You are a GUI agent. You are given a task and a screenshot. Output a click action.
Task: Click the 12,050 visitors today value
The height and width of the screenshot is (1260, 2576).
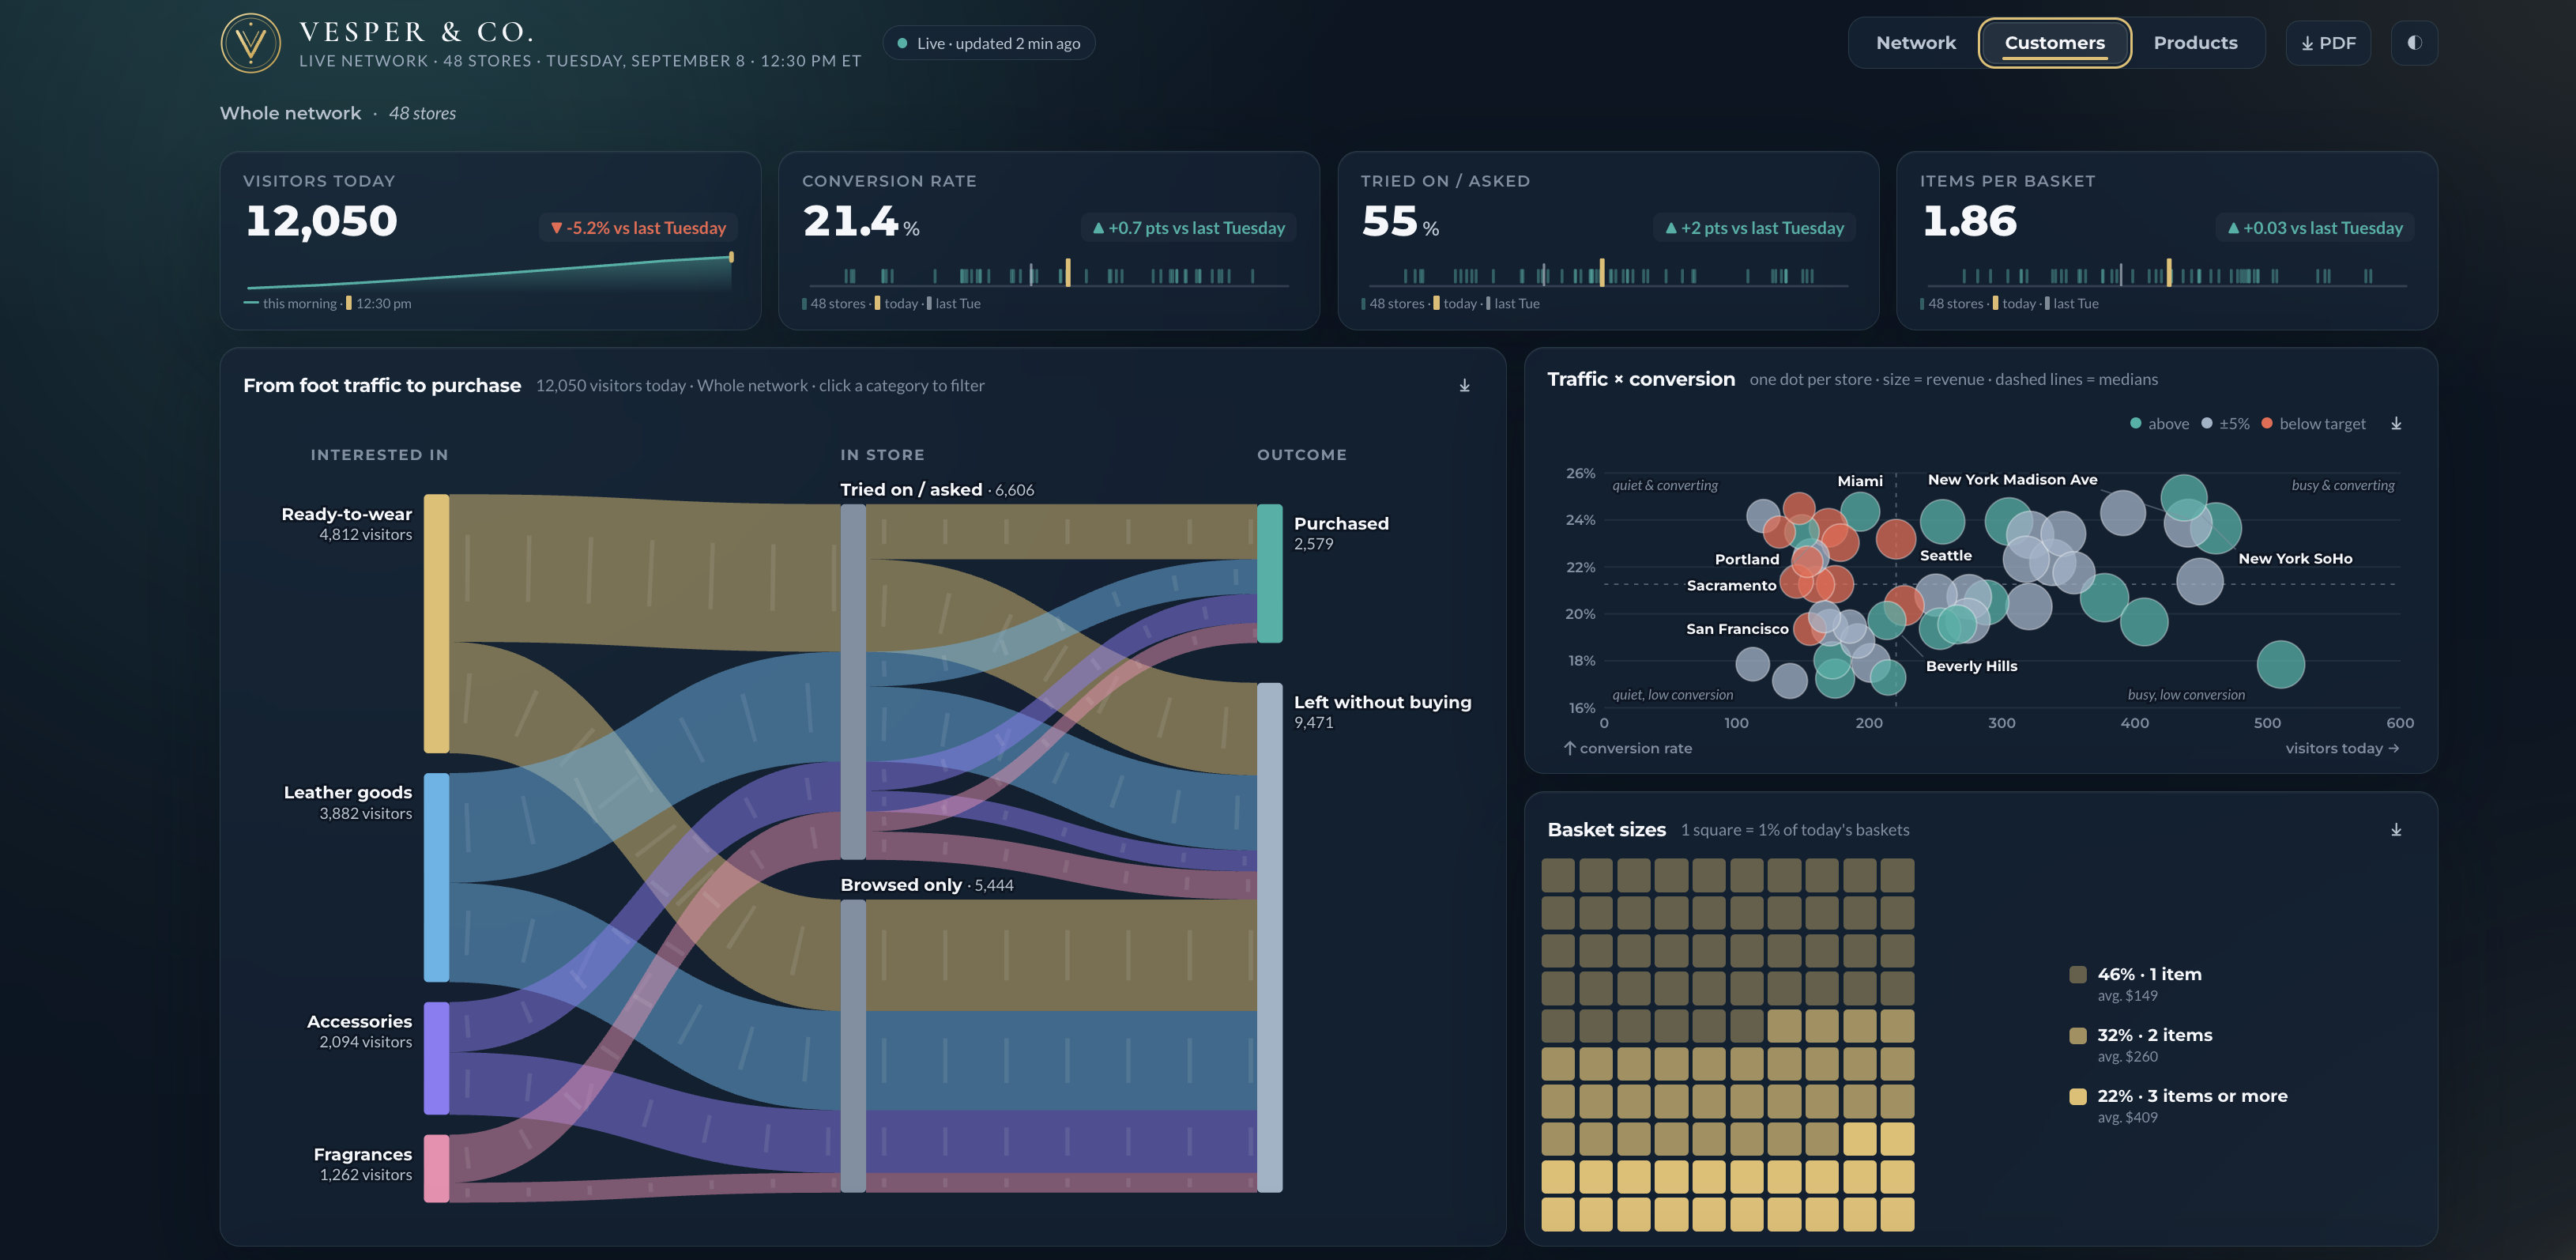(321, 221)
